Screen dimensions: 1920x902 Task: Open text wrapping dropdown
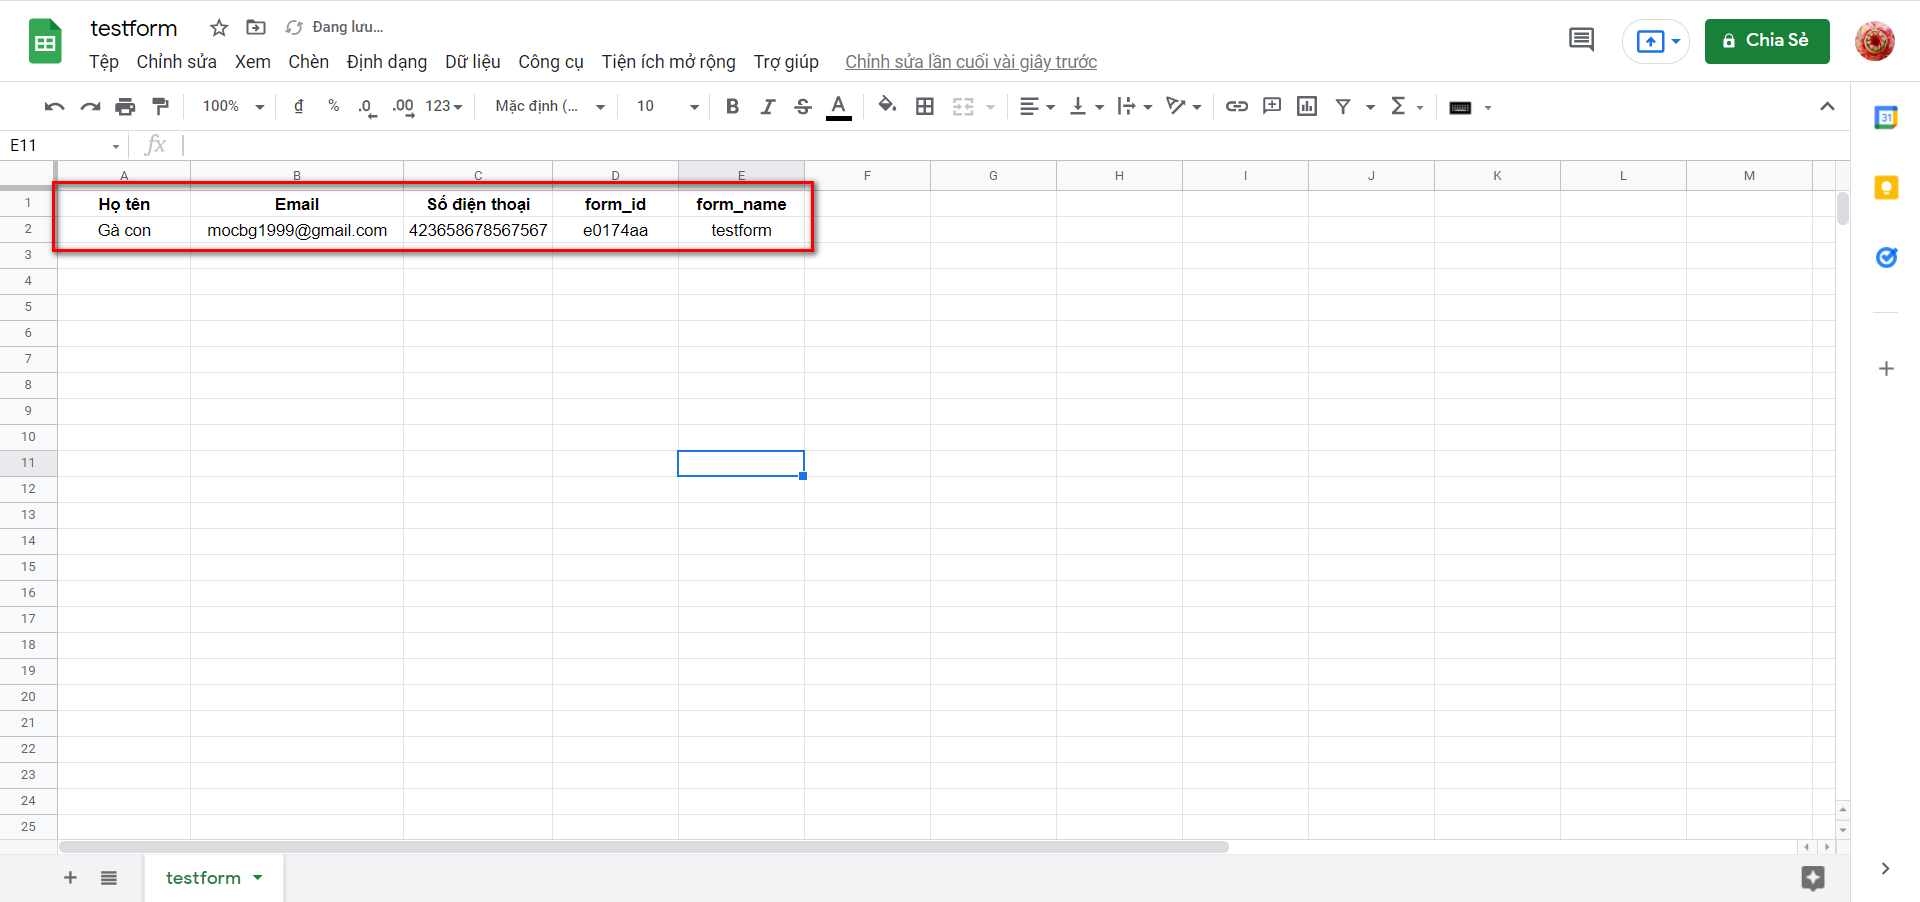tap(1135, 106)
